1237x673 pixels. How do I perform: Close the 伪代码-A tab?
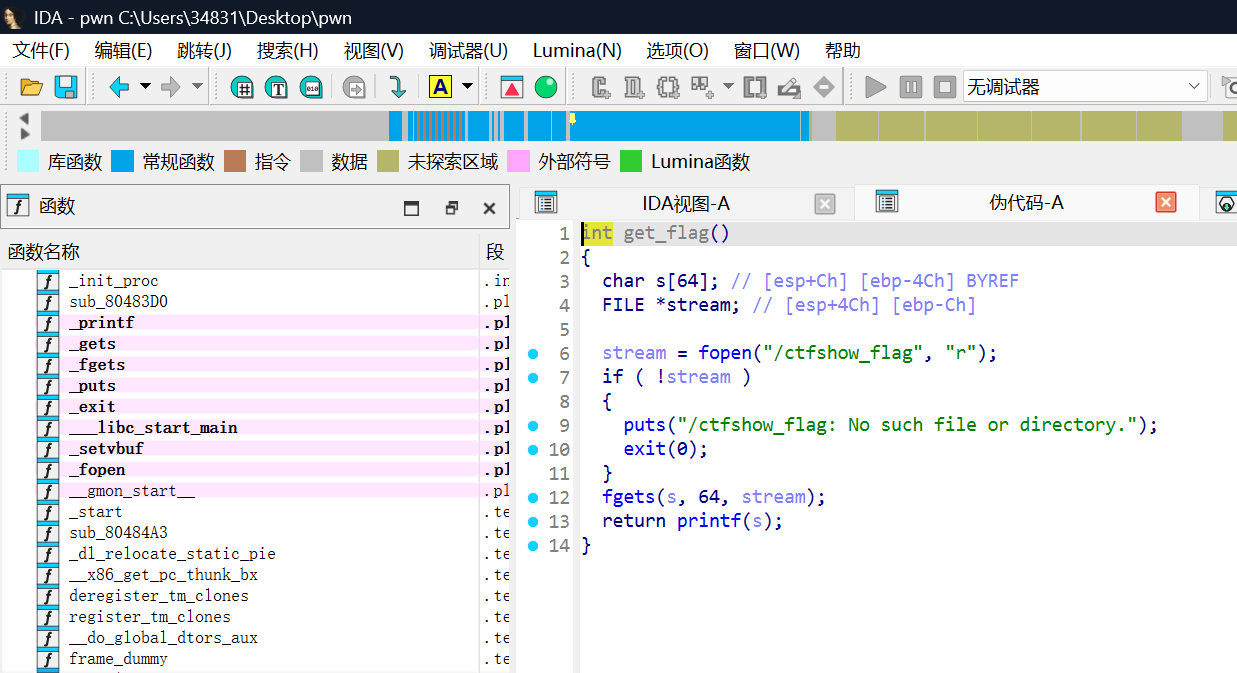tap(1166, 203)
